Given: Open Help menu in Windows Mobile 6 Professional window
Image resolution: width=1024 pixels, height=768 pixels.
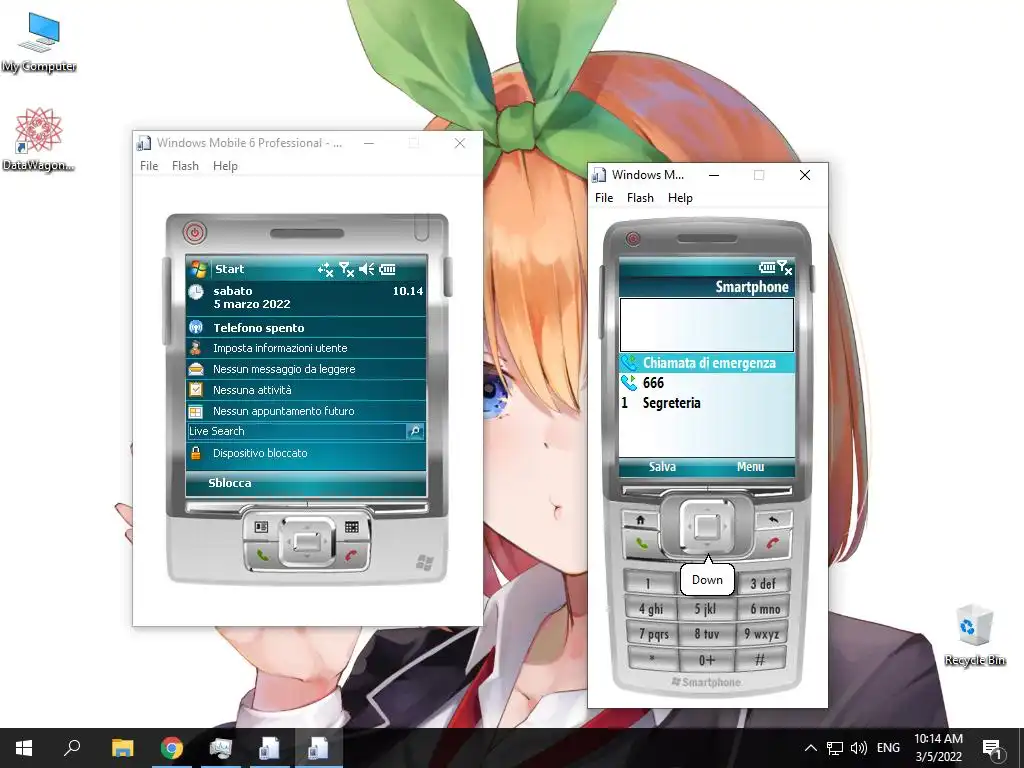Looking at the screenshot, I should [225, 166].
